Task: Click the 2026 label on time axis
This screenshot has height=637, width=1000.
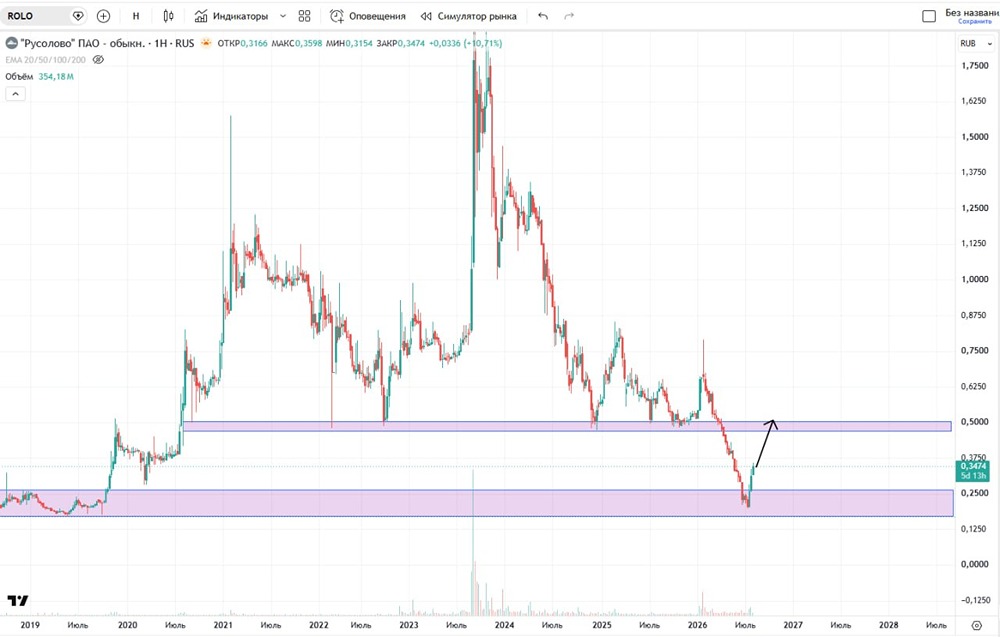Action: pyautogui.click(x=697, y=625)
